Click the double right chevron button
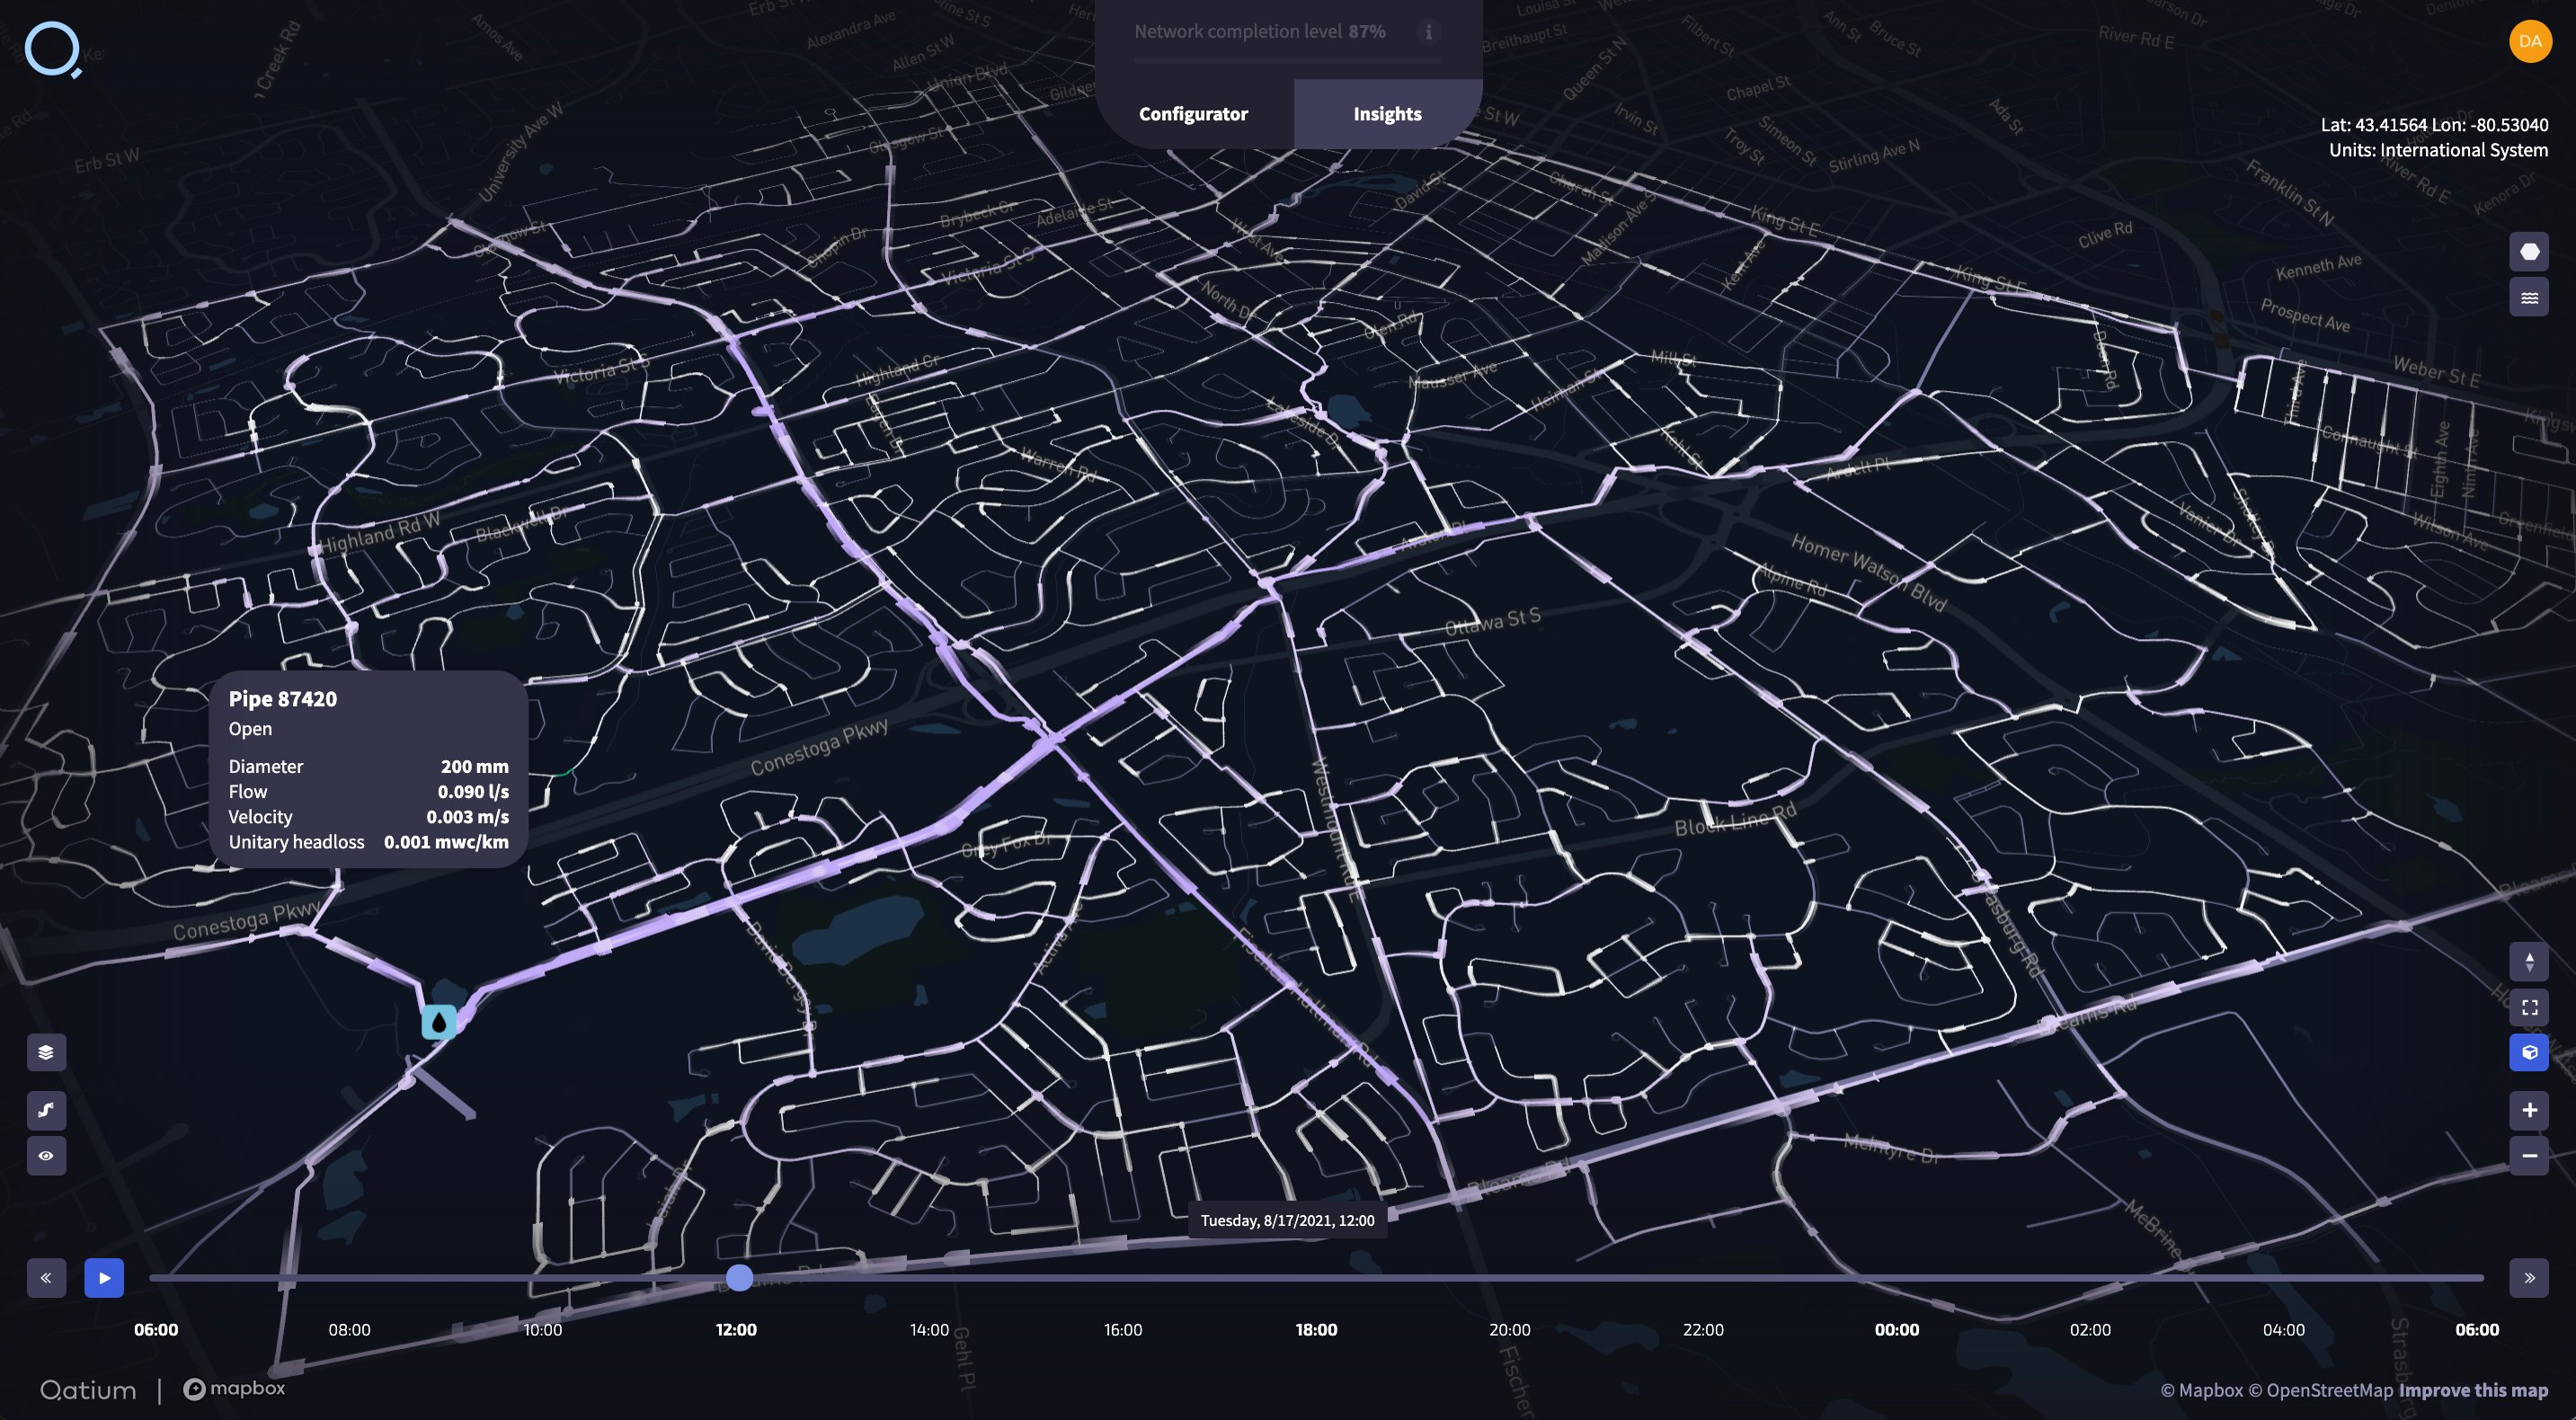The image size is (2576, 1420). click(x=2528, y=1278)
